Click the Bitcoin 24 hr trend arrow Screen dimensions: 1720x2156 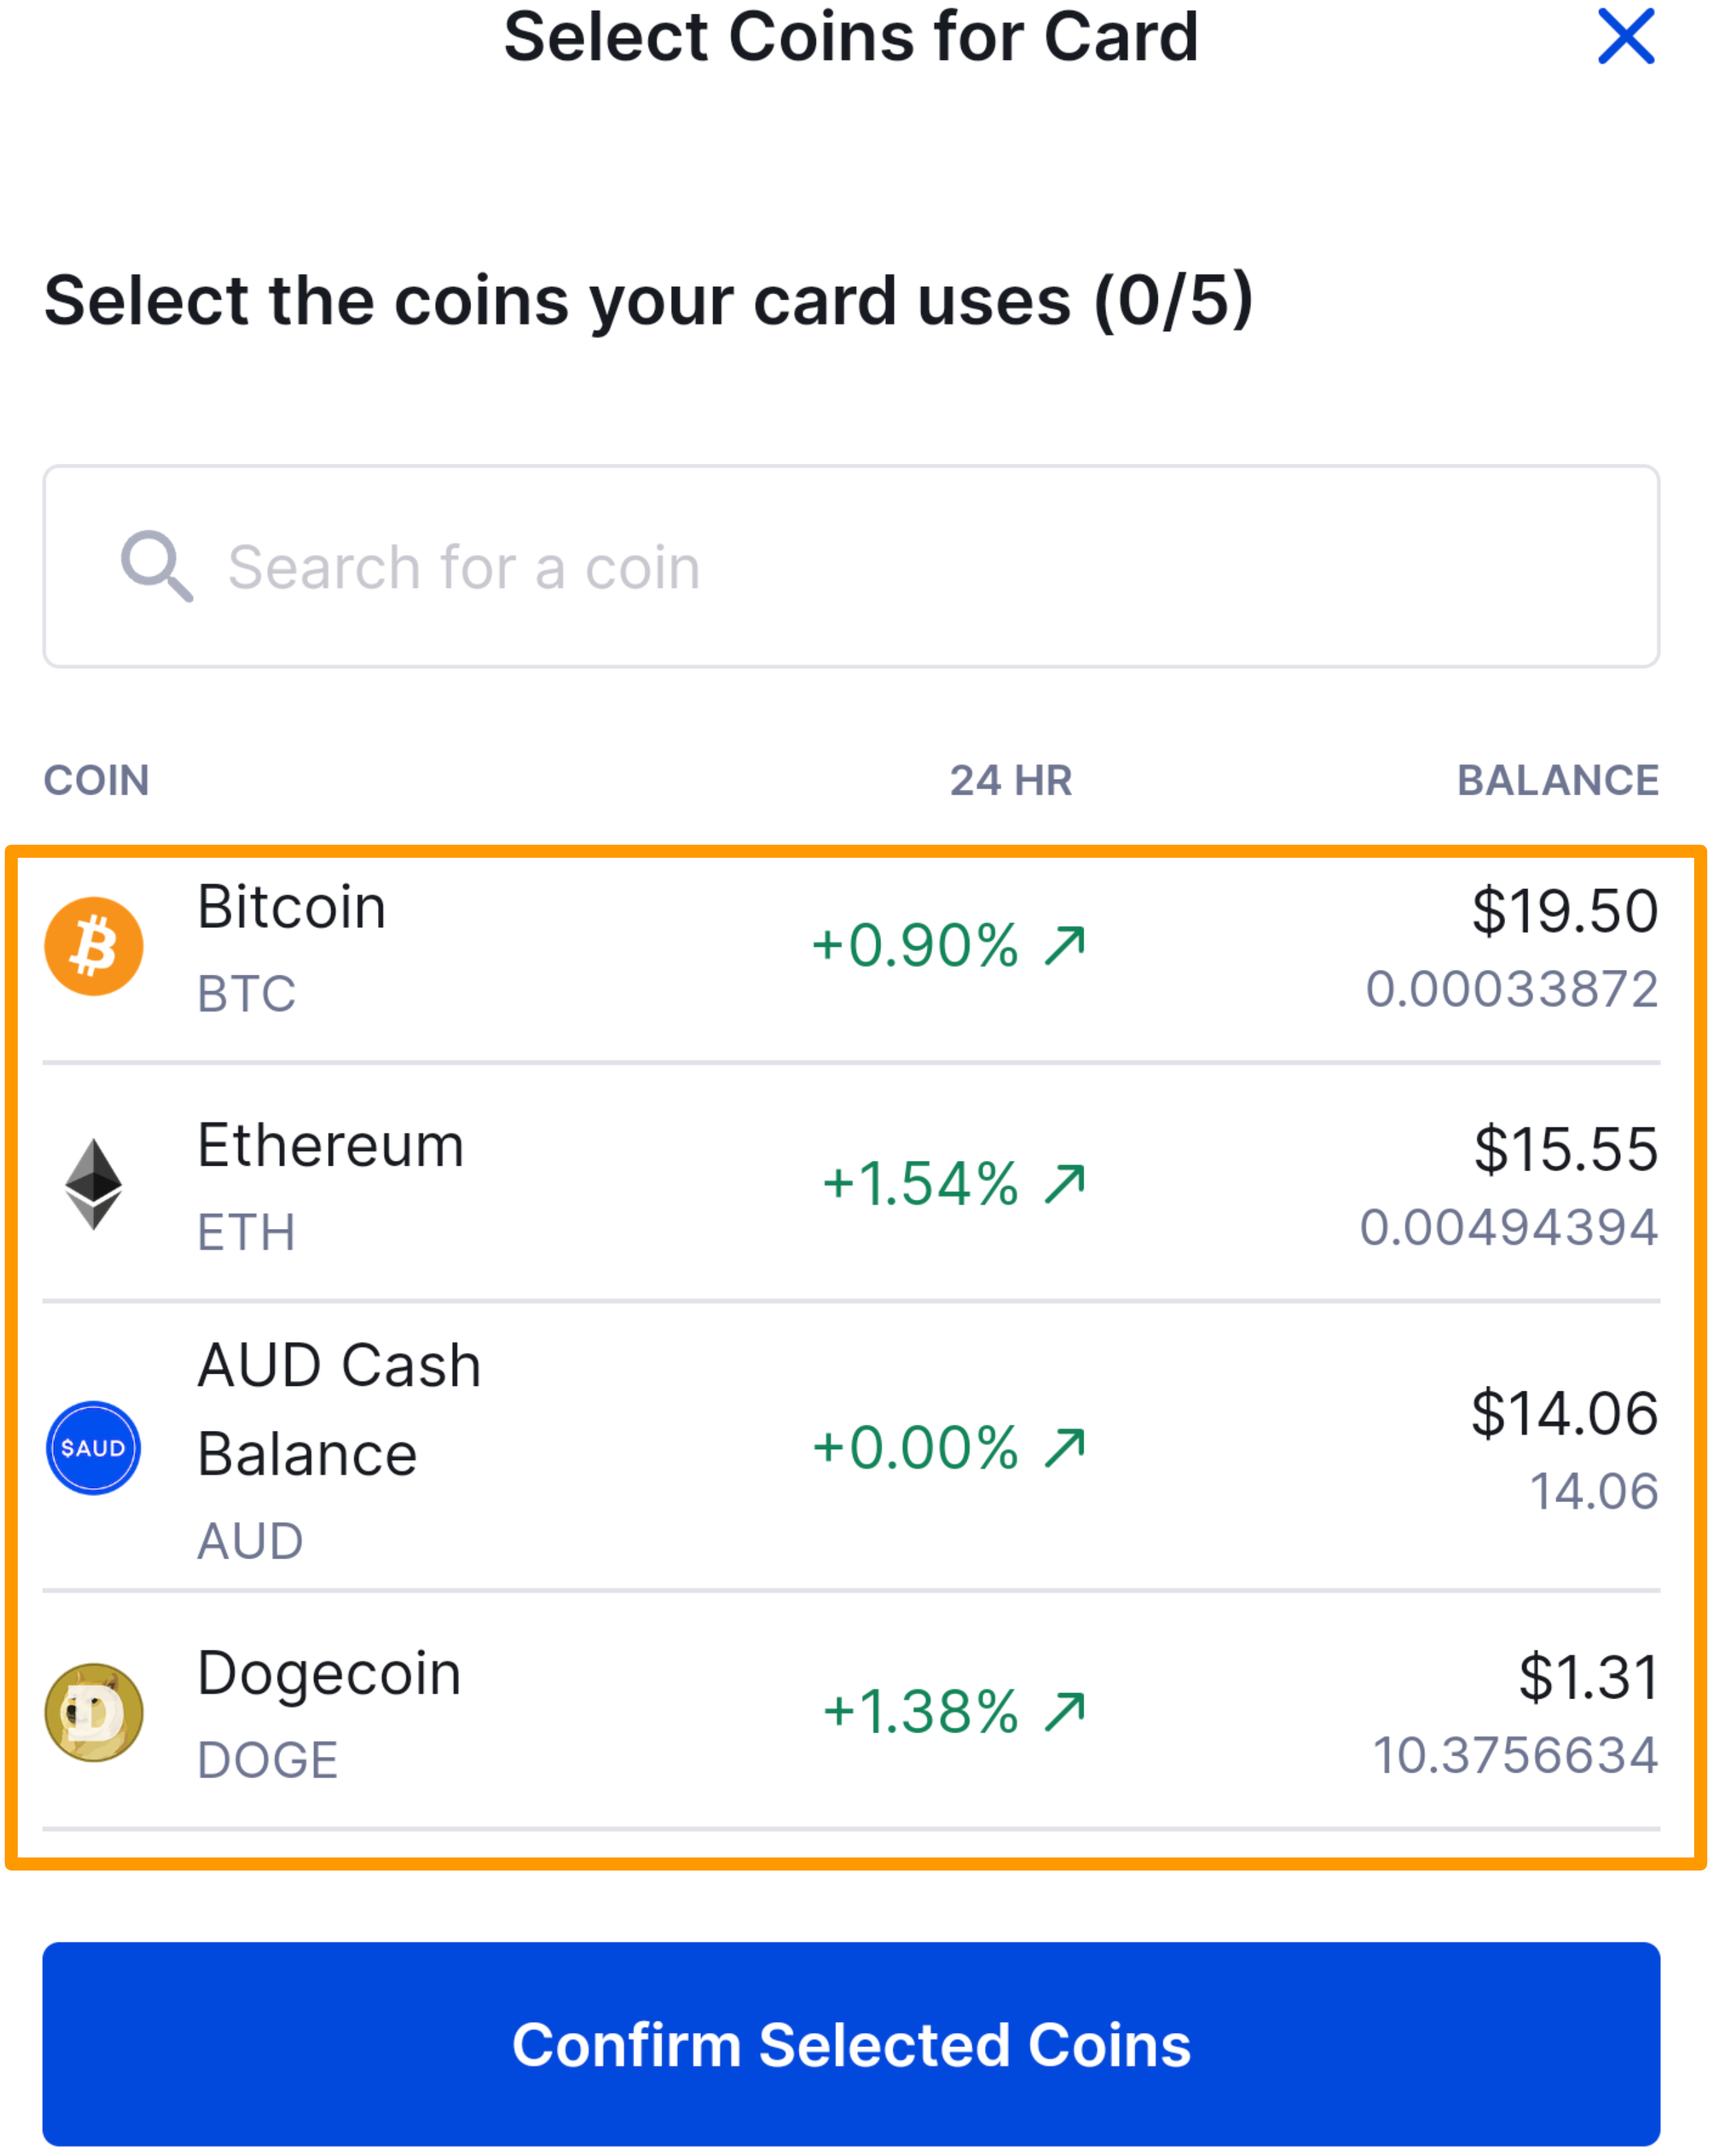[1065, 945]
